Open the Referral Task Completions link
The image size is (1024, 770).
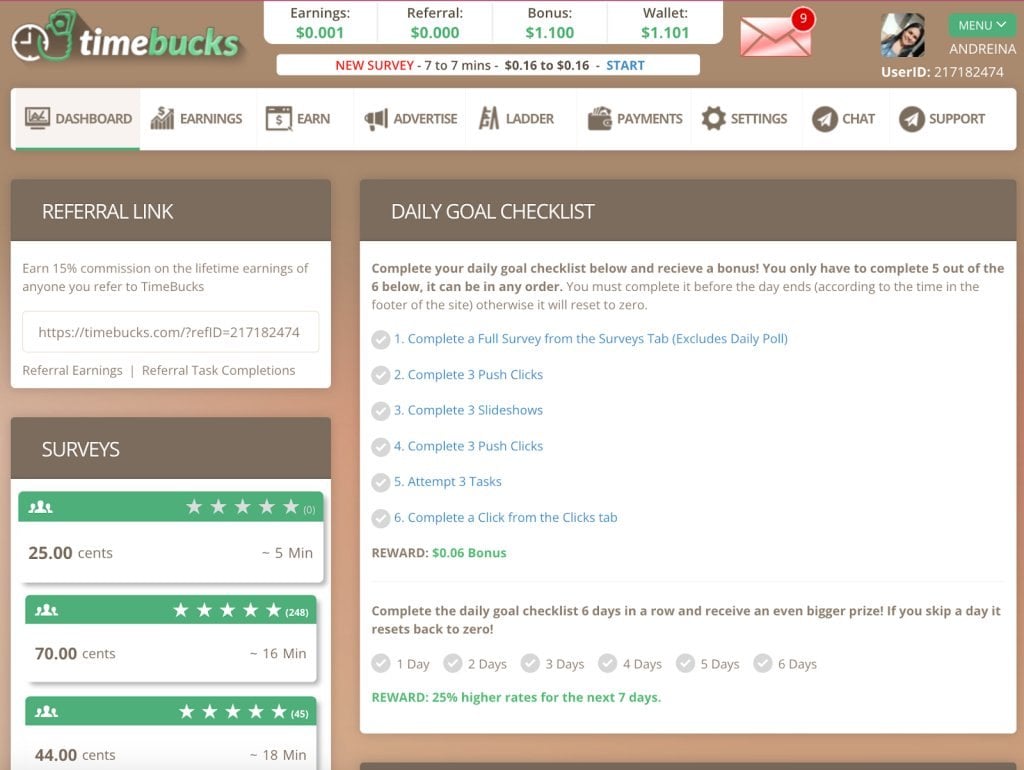coord(218,370)
